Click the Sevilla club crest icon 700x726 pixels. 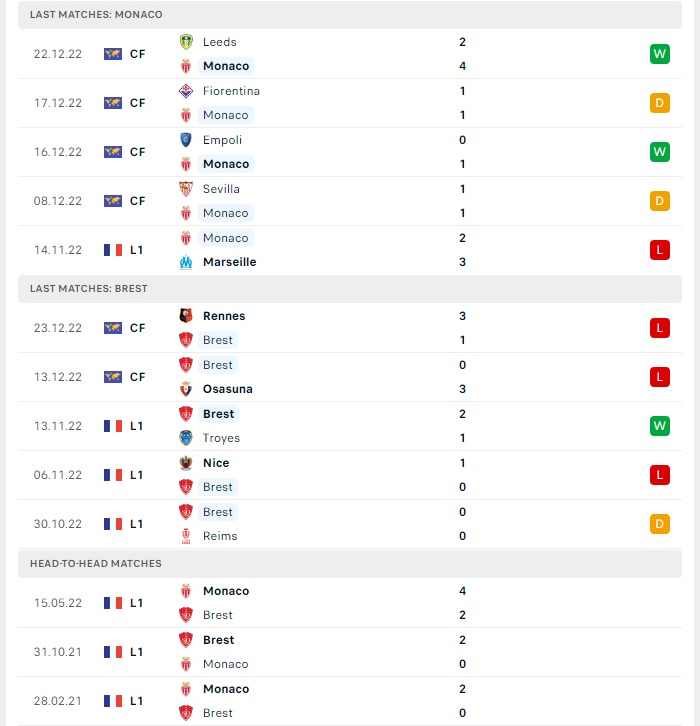pyautogui.click(x=186, y=189)
